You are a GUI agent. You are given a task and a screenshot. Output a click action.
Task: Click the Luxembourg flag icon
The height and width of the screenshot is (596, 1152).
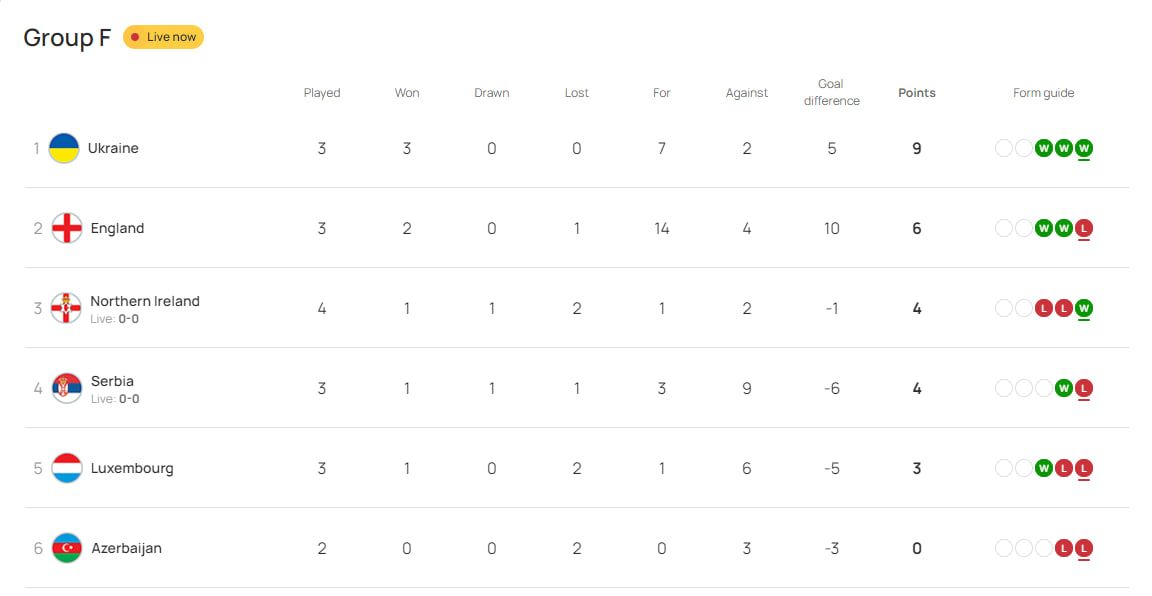tap(67, 468)
